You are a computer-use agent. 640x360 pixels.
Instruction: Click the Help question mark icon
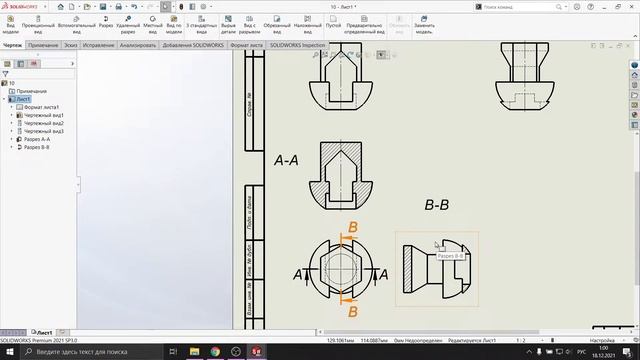click(x=591, y=7)
